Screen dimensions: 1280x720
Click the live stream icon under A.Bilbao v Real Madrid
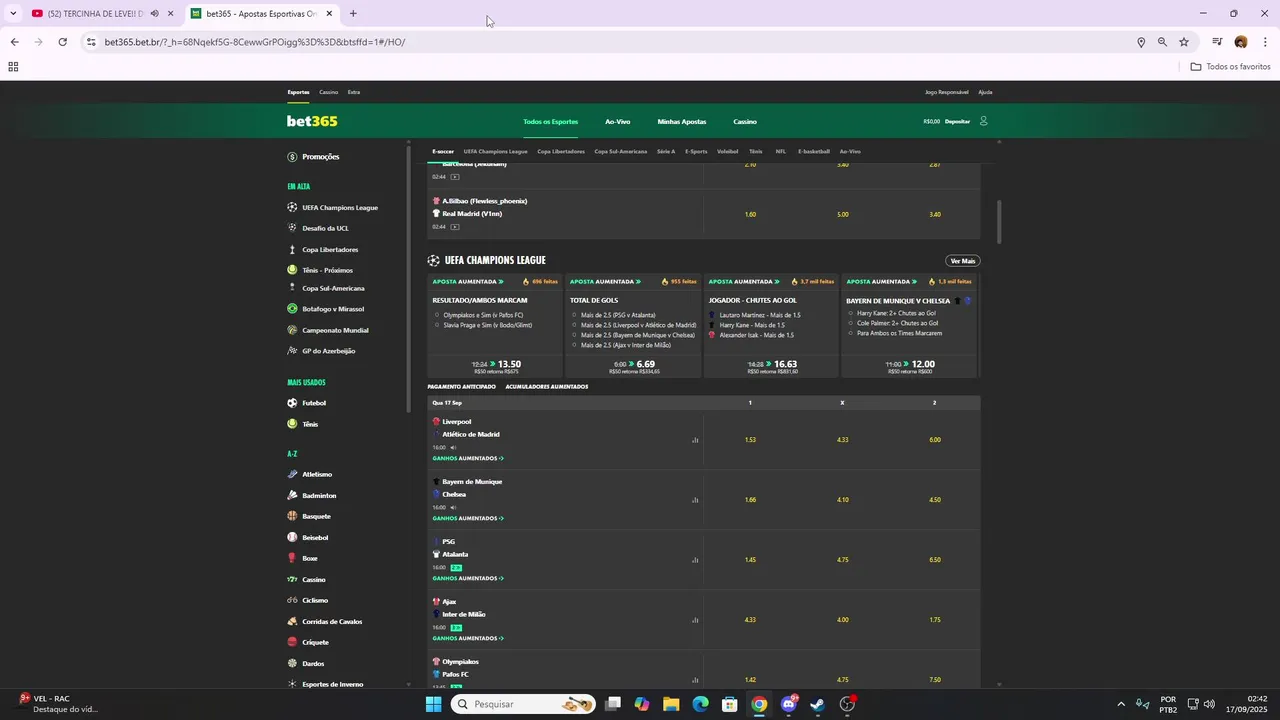(x=455, y=227)
